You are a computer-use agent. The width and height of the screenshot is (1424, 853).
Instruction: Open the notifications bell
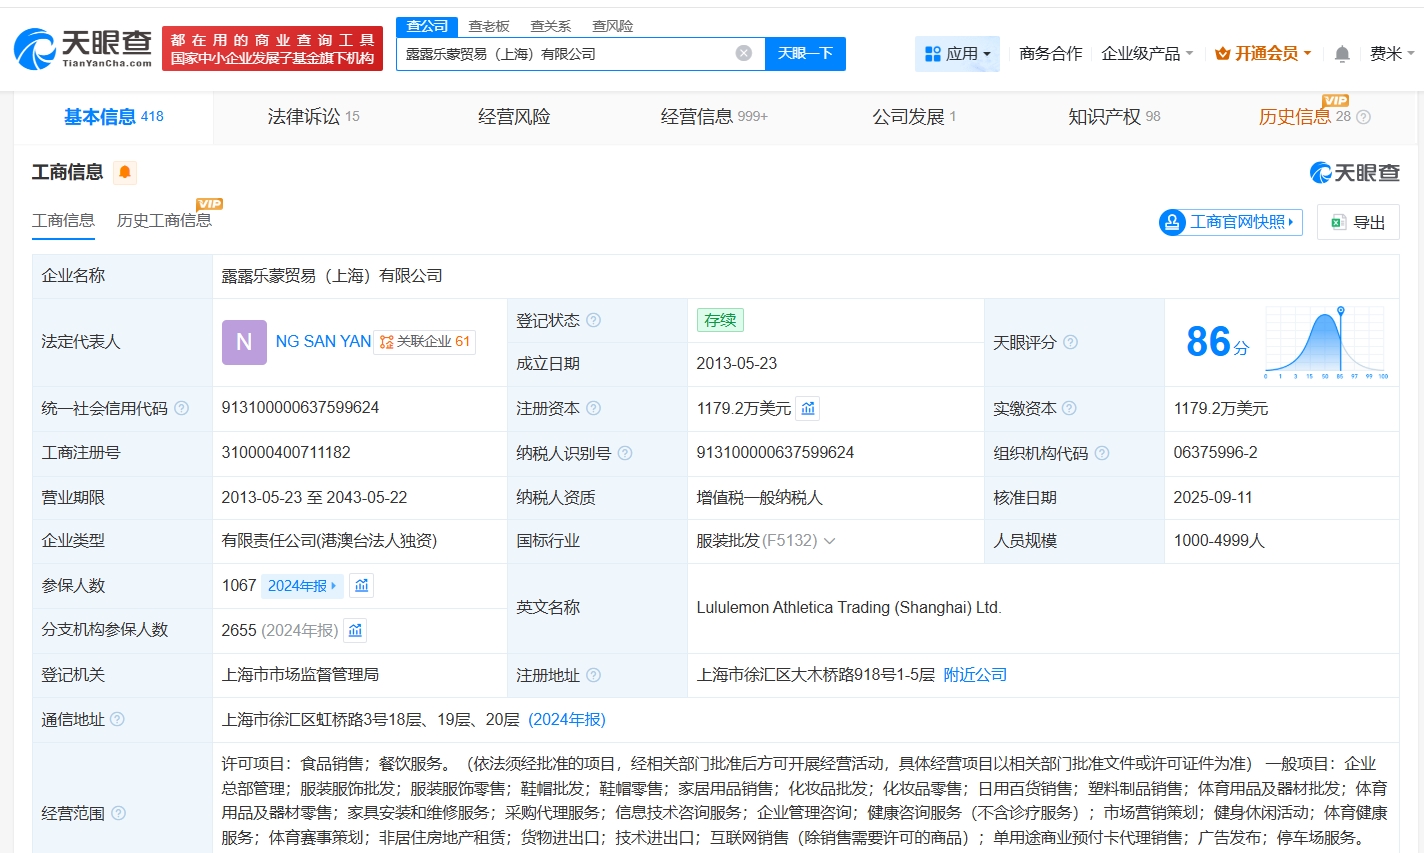(x=1342, y=54)
